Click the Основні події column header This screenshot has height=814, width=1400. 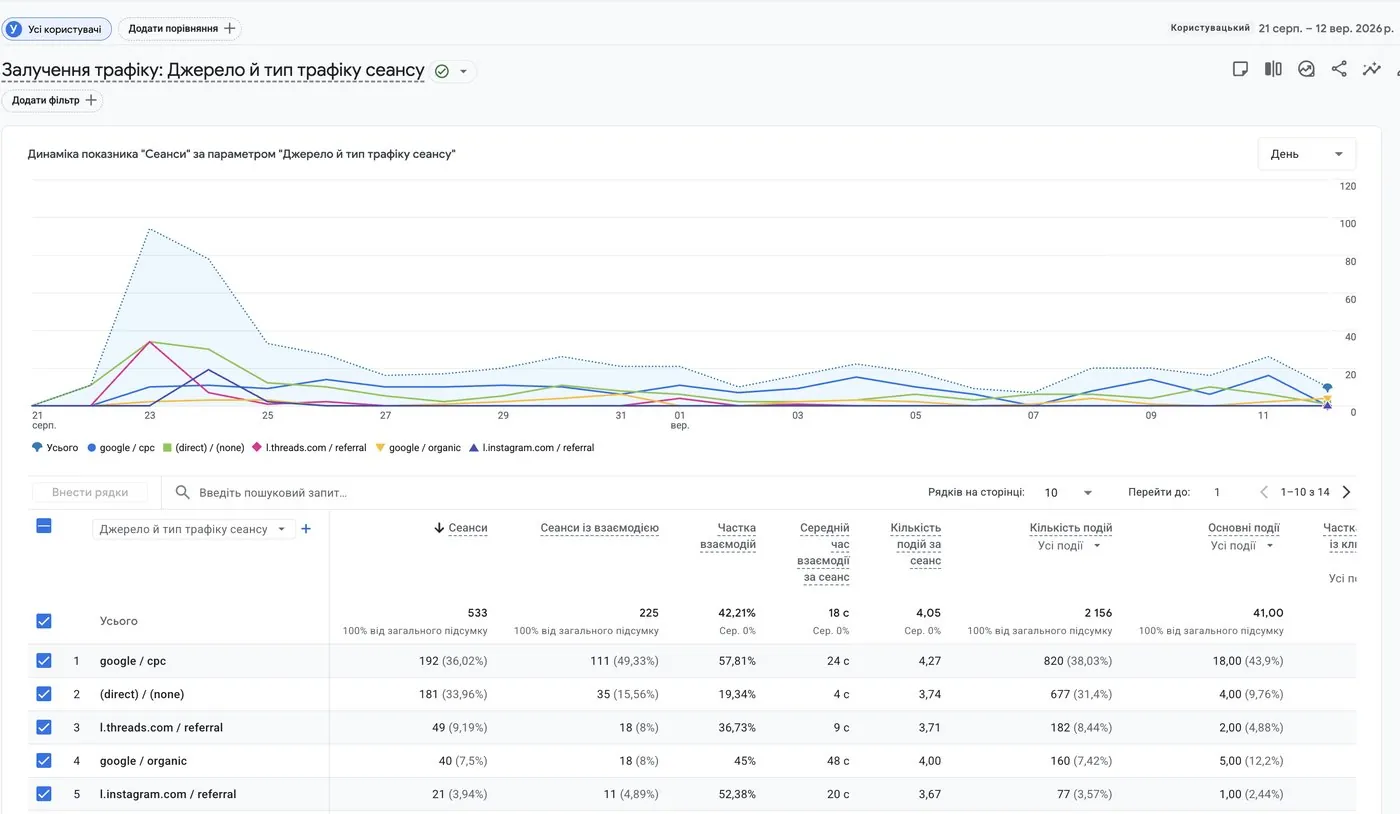(1243, 528)
